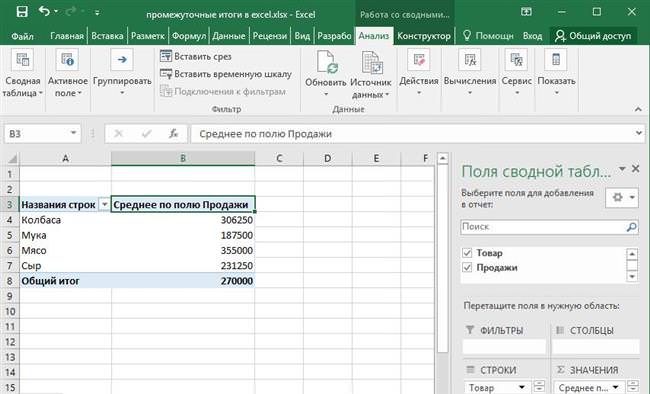Click the Обновить refresh icon
Viewport: 650px width, 394px height.
click(x=327, y=62)
